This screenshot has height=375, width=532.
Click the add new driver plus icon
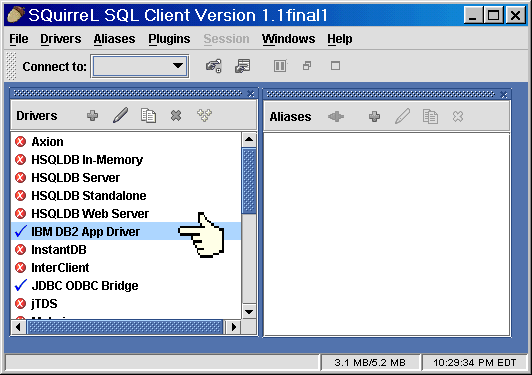point(92,116)
